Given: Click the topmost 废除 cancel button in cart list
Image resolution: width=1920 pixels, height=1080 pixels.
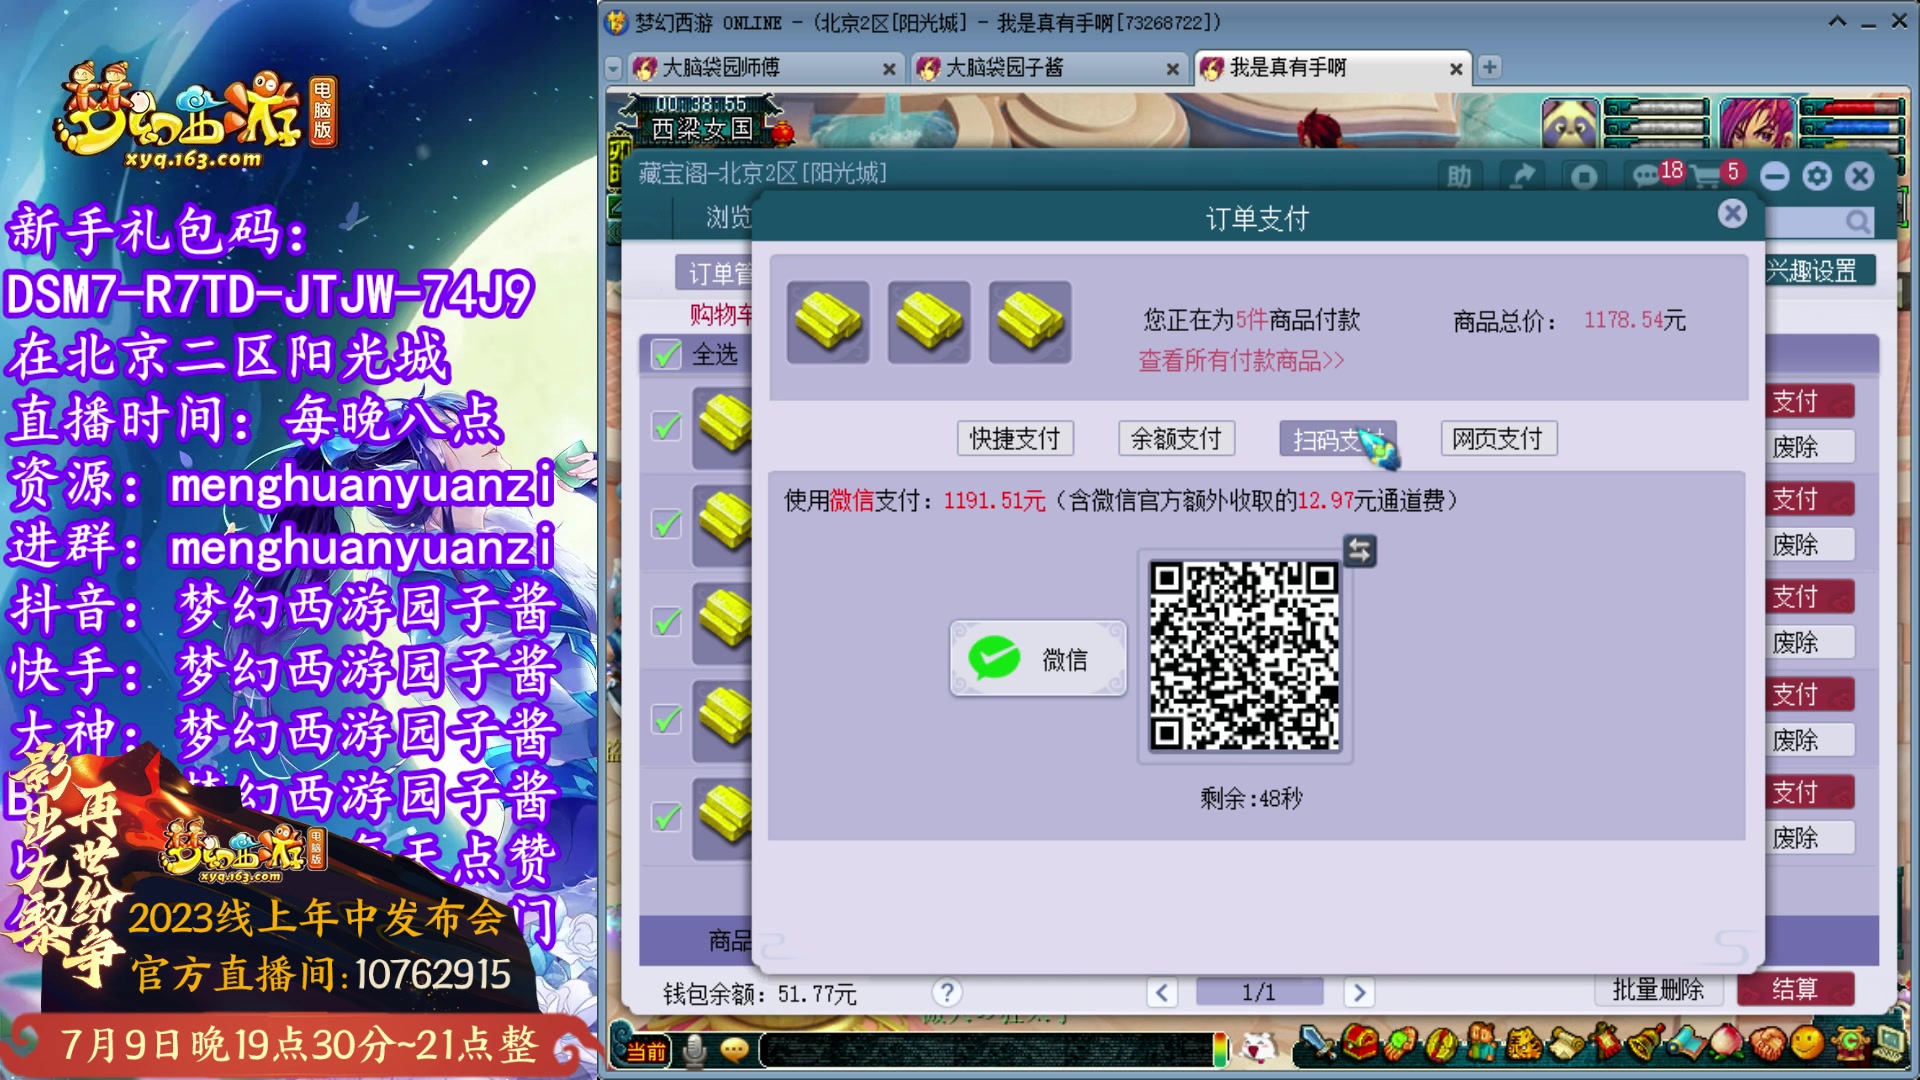Looking at the screenshot, I should (x=1810, y=447).
